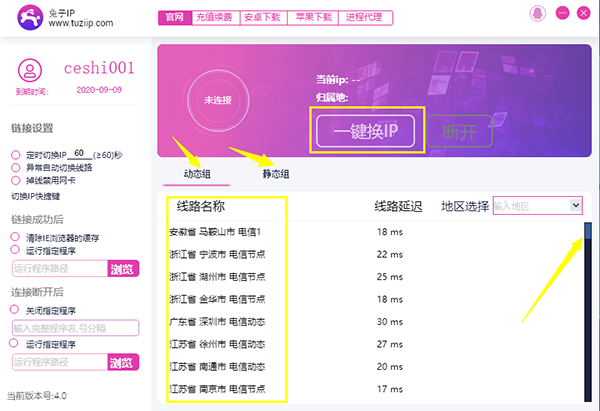Viewport: 600px width, 411px height.
Task: Close the 兔子IP window
Action: [x=583, y=13]
